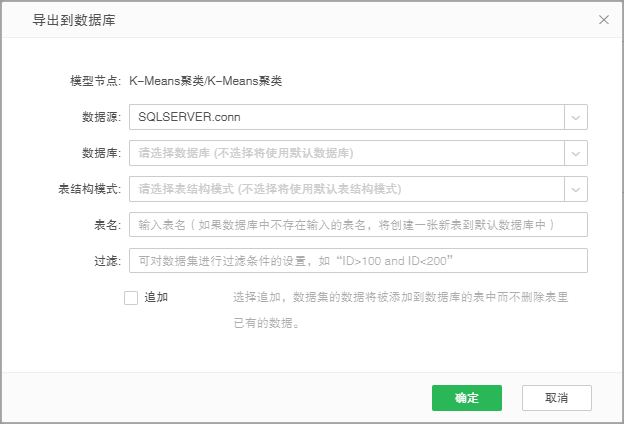Expand the 请选择表结构模式 selection field
The height and width of the screenshot is (424, 624).
346,189
